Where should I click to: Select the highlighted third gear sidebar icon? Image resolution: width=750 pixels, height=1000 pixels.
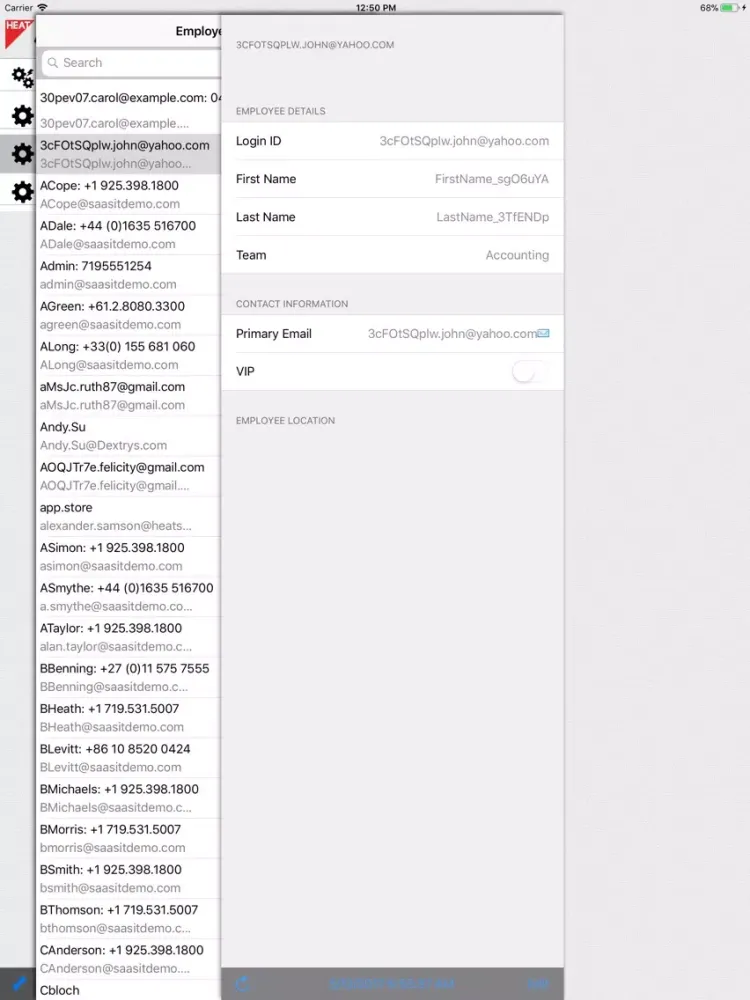point(21,153)
